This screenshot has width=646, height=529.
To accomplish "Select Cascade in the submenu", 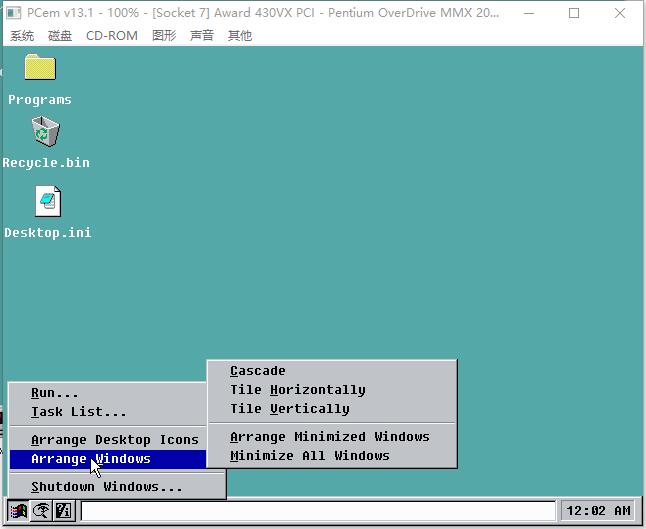I will pos(332,371).
